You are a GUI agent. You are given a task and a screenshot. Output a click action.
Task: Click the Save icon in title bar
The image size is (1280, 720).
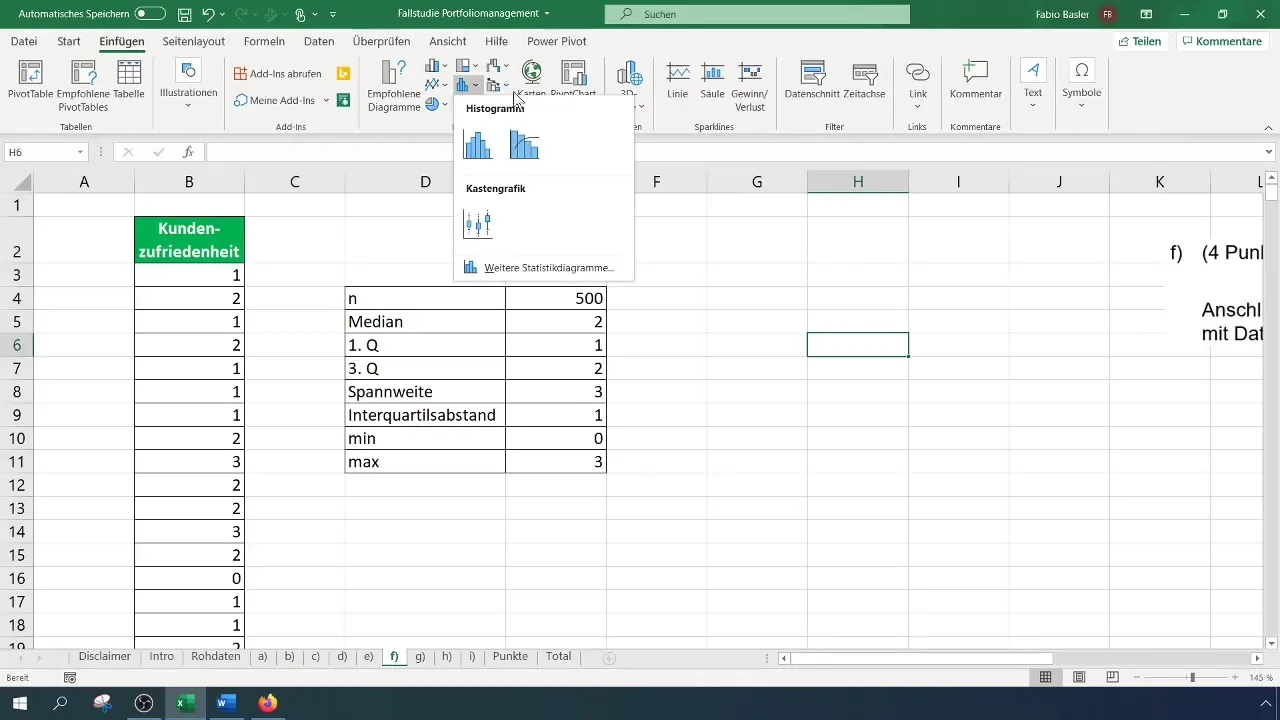pos(184,14)
